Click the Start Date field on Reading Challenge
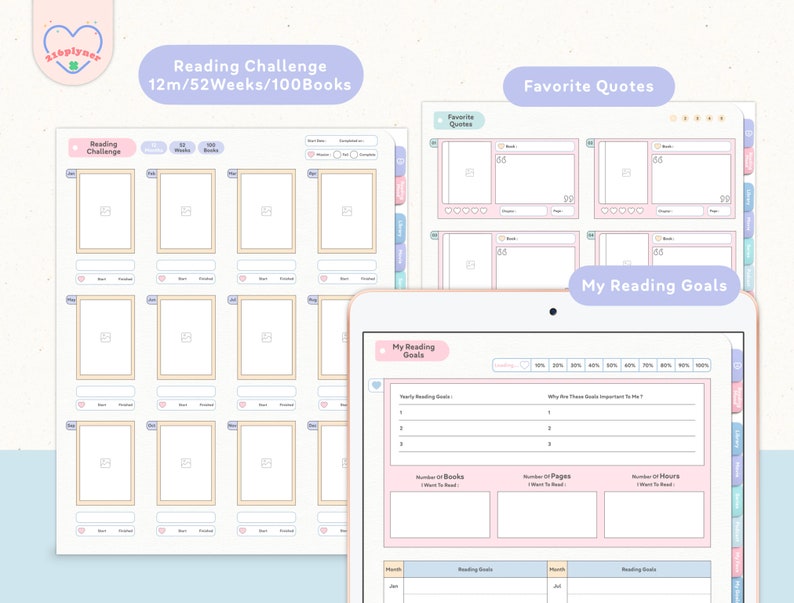Screen dimensions: 794x603 click(341, 141)
